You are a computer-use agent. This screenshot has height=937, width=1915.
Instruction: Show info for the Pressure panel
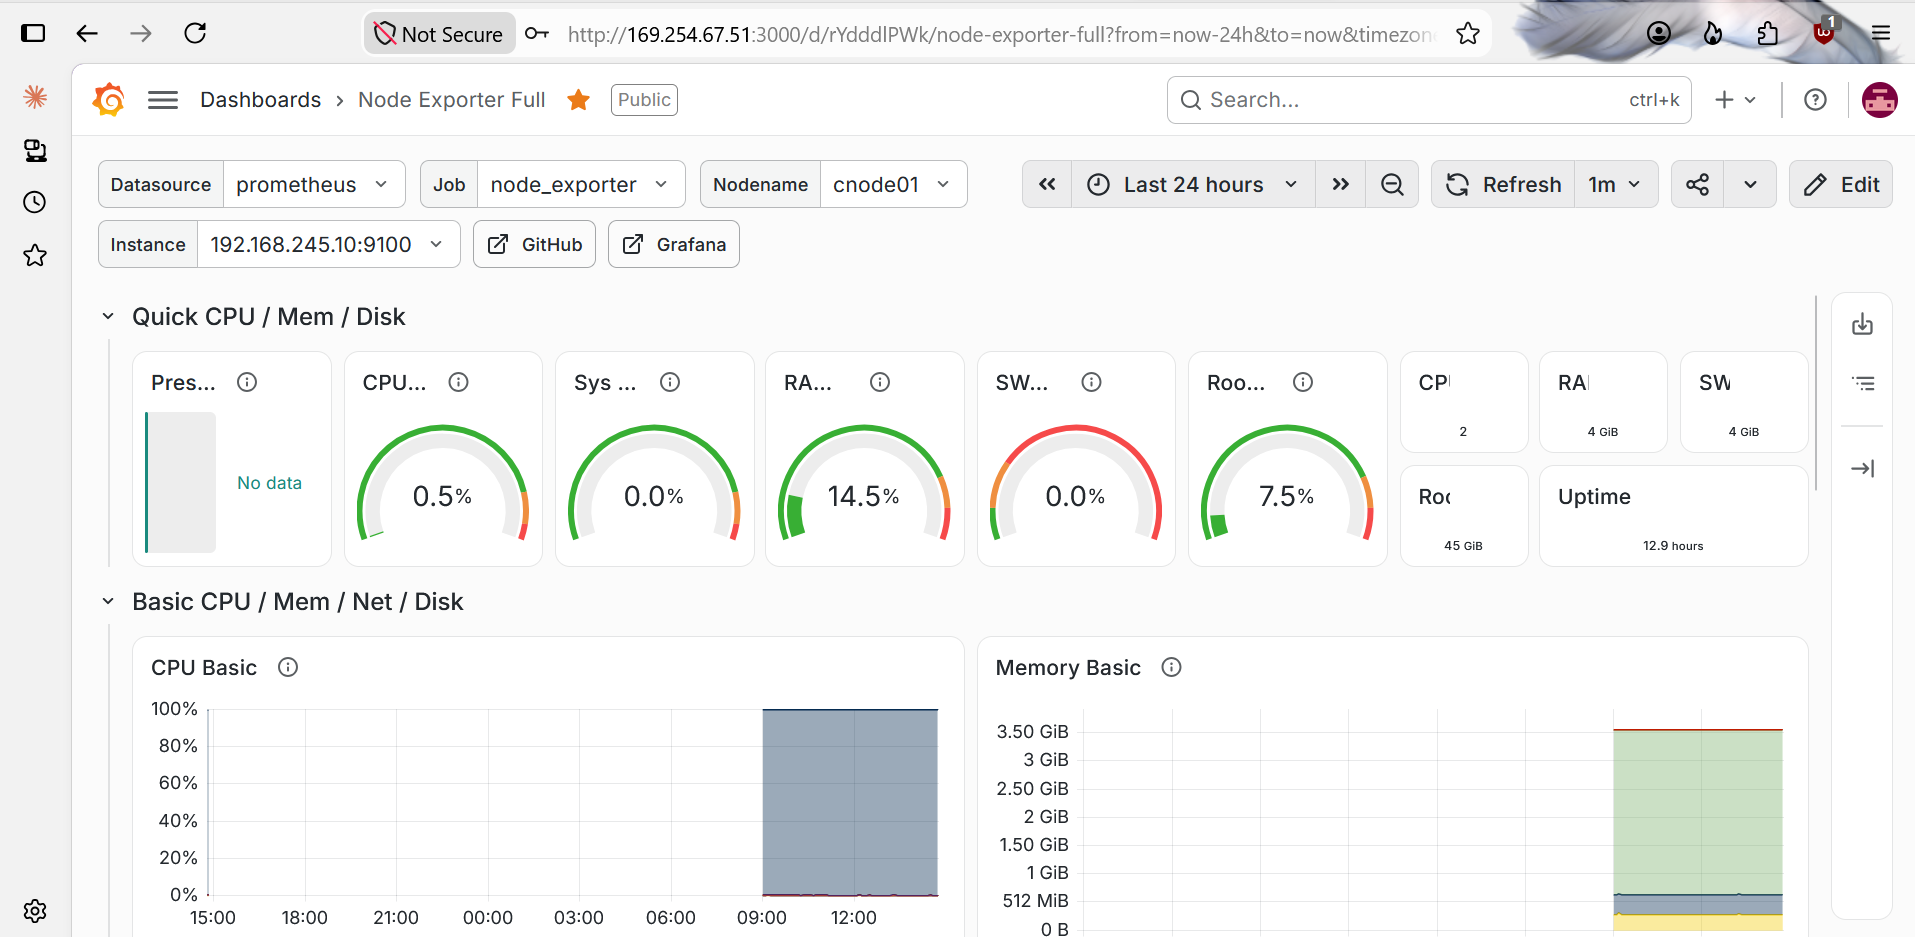(247, 382)
